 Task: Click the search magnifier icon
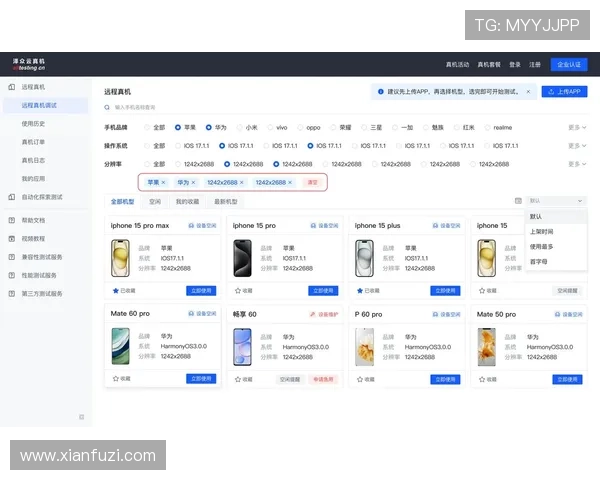(x=107, y=108)
